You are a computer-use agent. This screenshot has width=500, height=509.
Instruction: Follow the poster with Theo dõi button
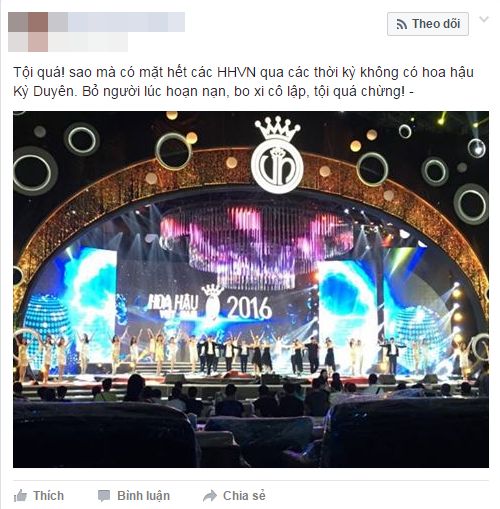[428, 24]
